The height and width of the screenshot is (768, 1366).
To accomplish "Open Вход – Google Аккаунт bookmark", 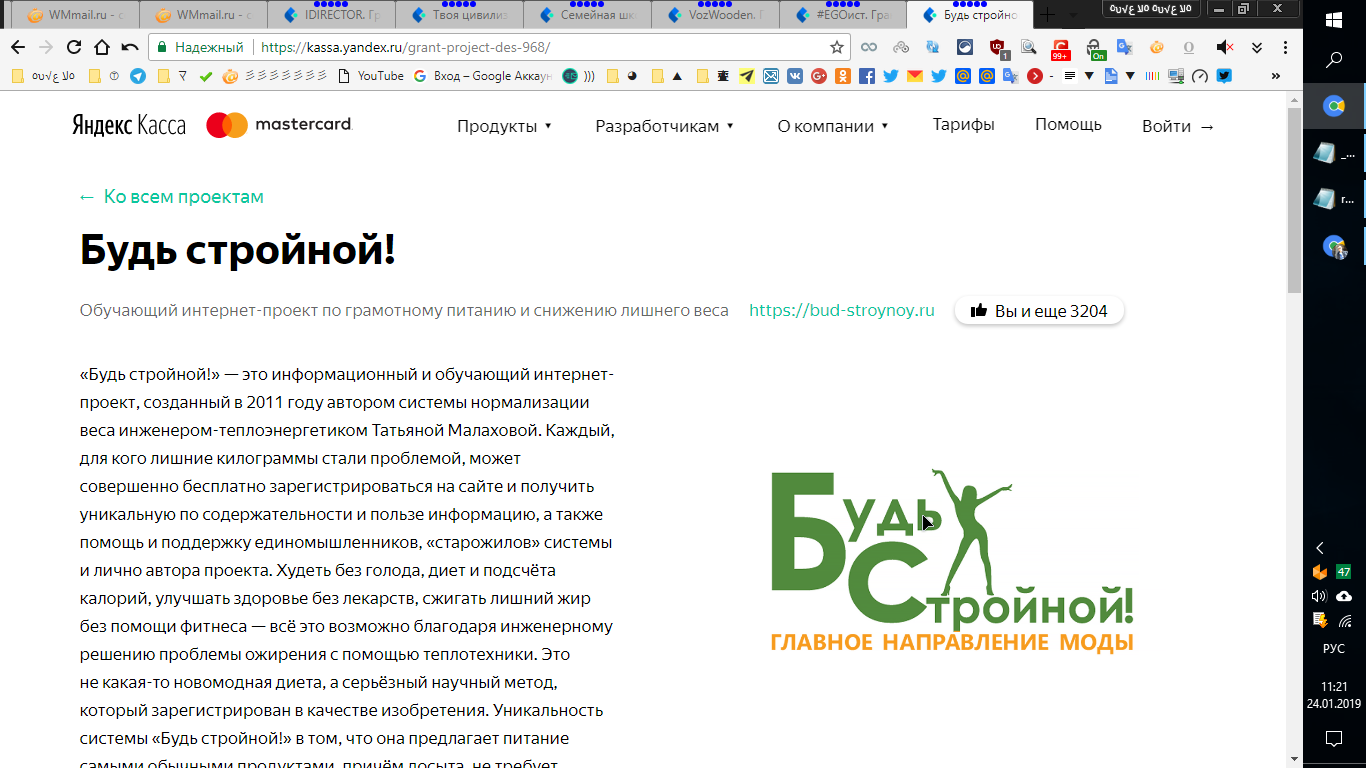I will coord(482,76).
